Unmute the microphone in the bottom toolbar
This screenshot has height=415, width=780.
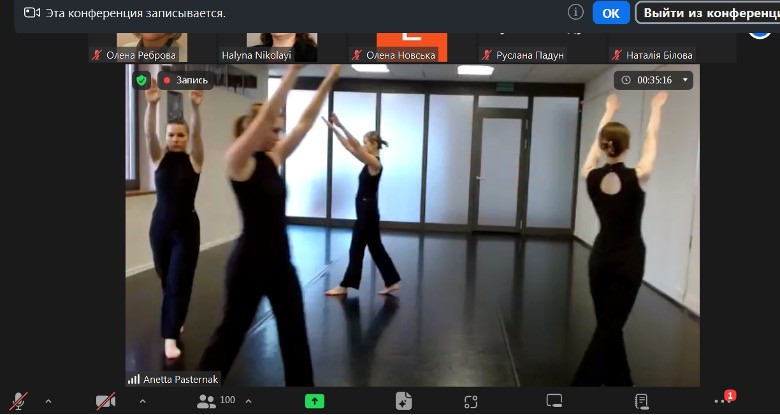pyautogui.click(x=18, y=401)
